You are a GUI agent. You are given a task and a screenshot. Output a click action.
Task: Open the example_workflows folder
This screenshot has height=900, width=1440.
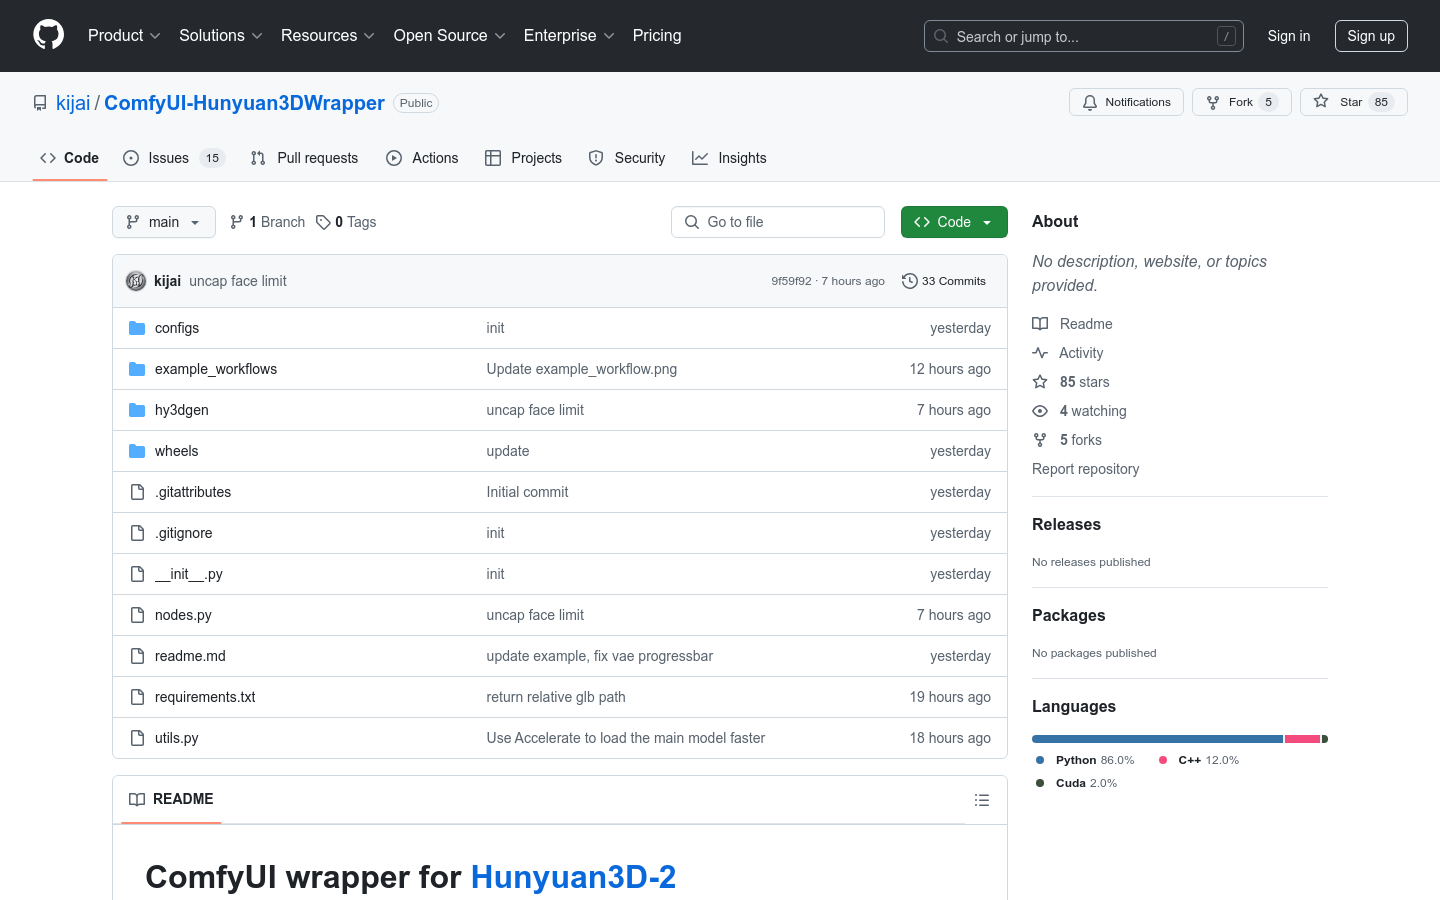[x=216, y=369]
